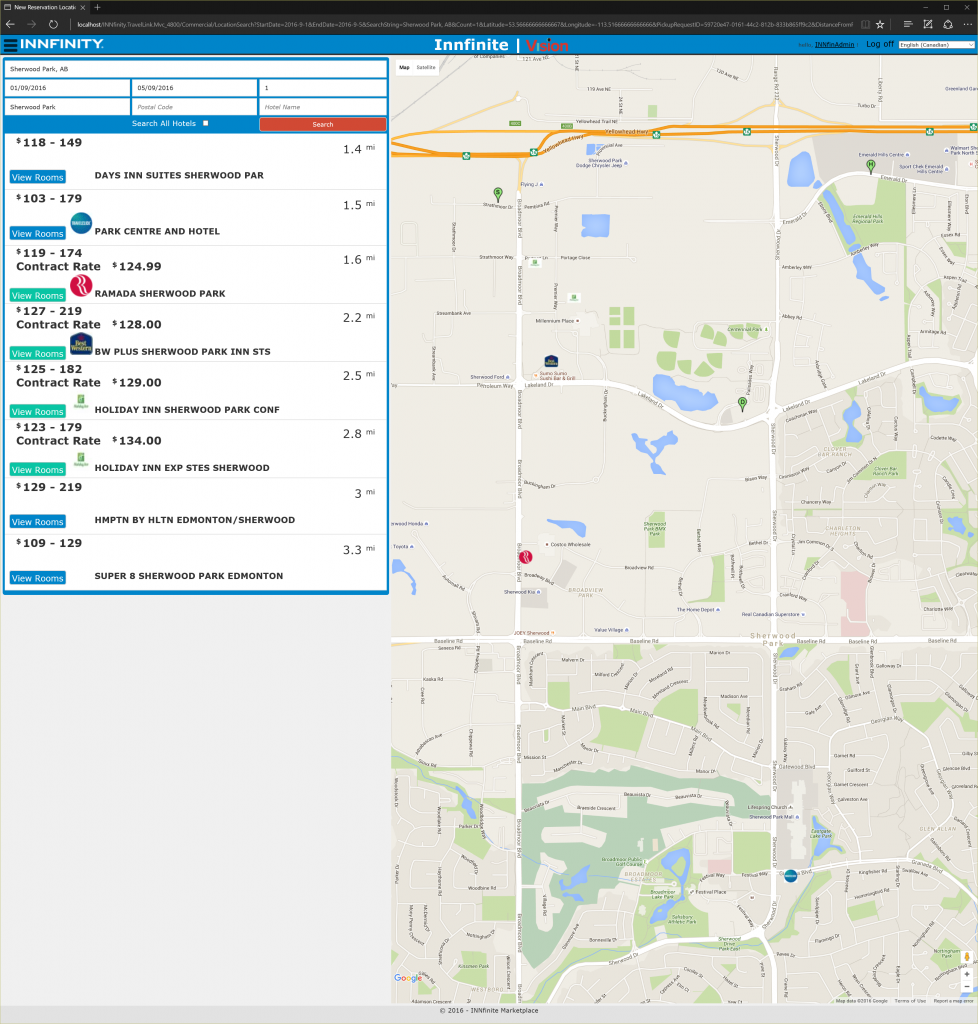View rooms for Super 8 Sherwood Park Edmonton
The height and width of the screenshot is (1024, 978).
click(38, 579)
